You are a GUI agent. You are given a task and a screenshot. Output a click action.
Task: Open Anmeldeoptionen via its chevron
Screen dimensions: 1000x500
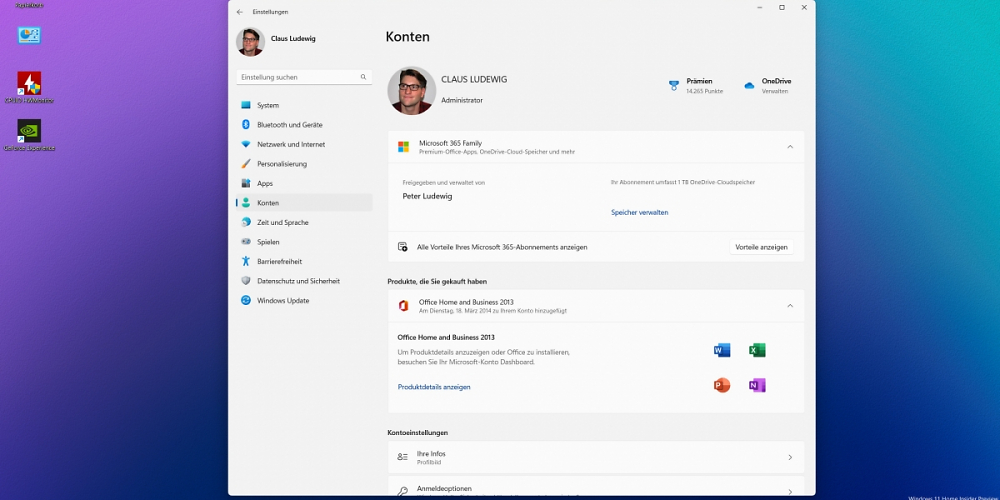tap(790, 492)
